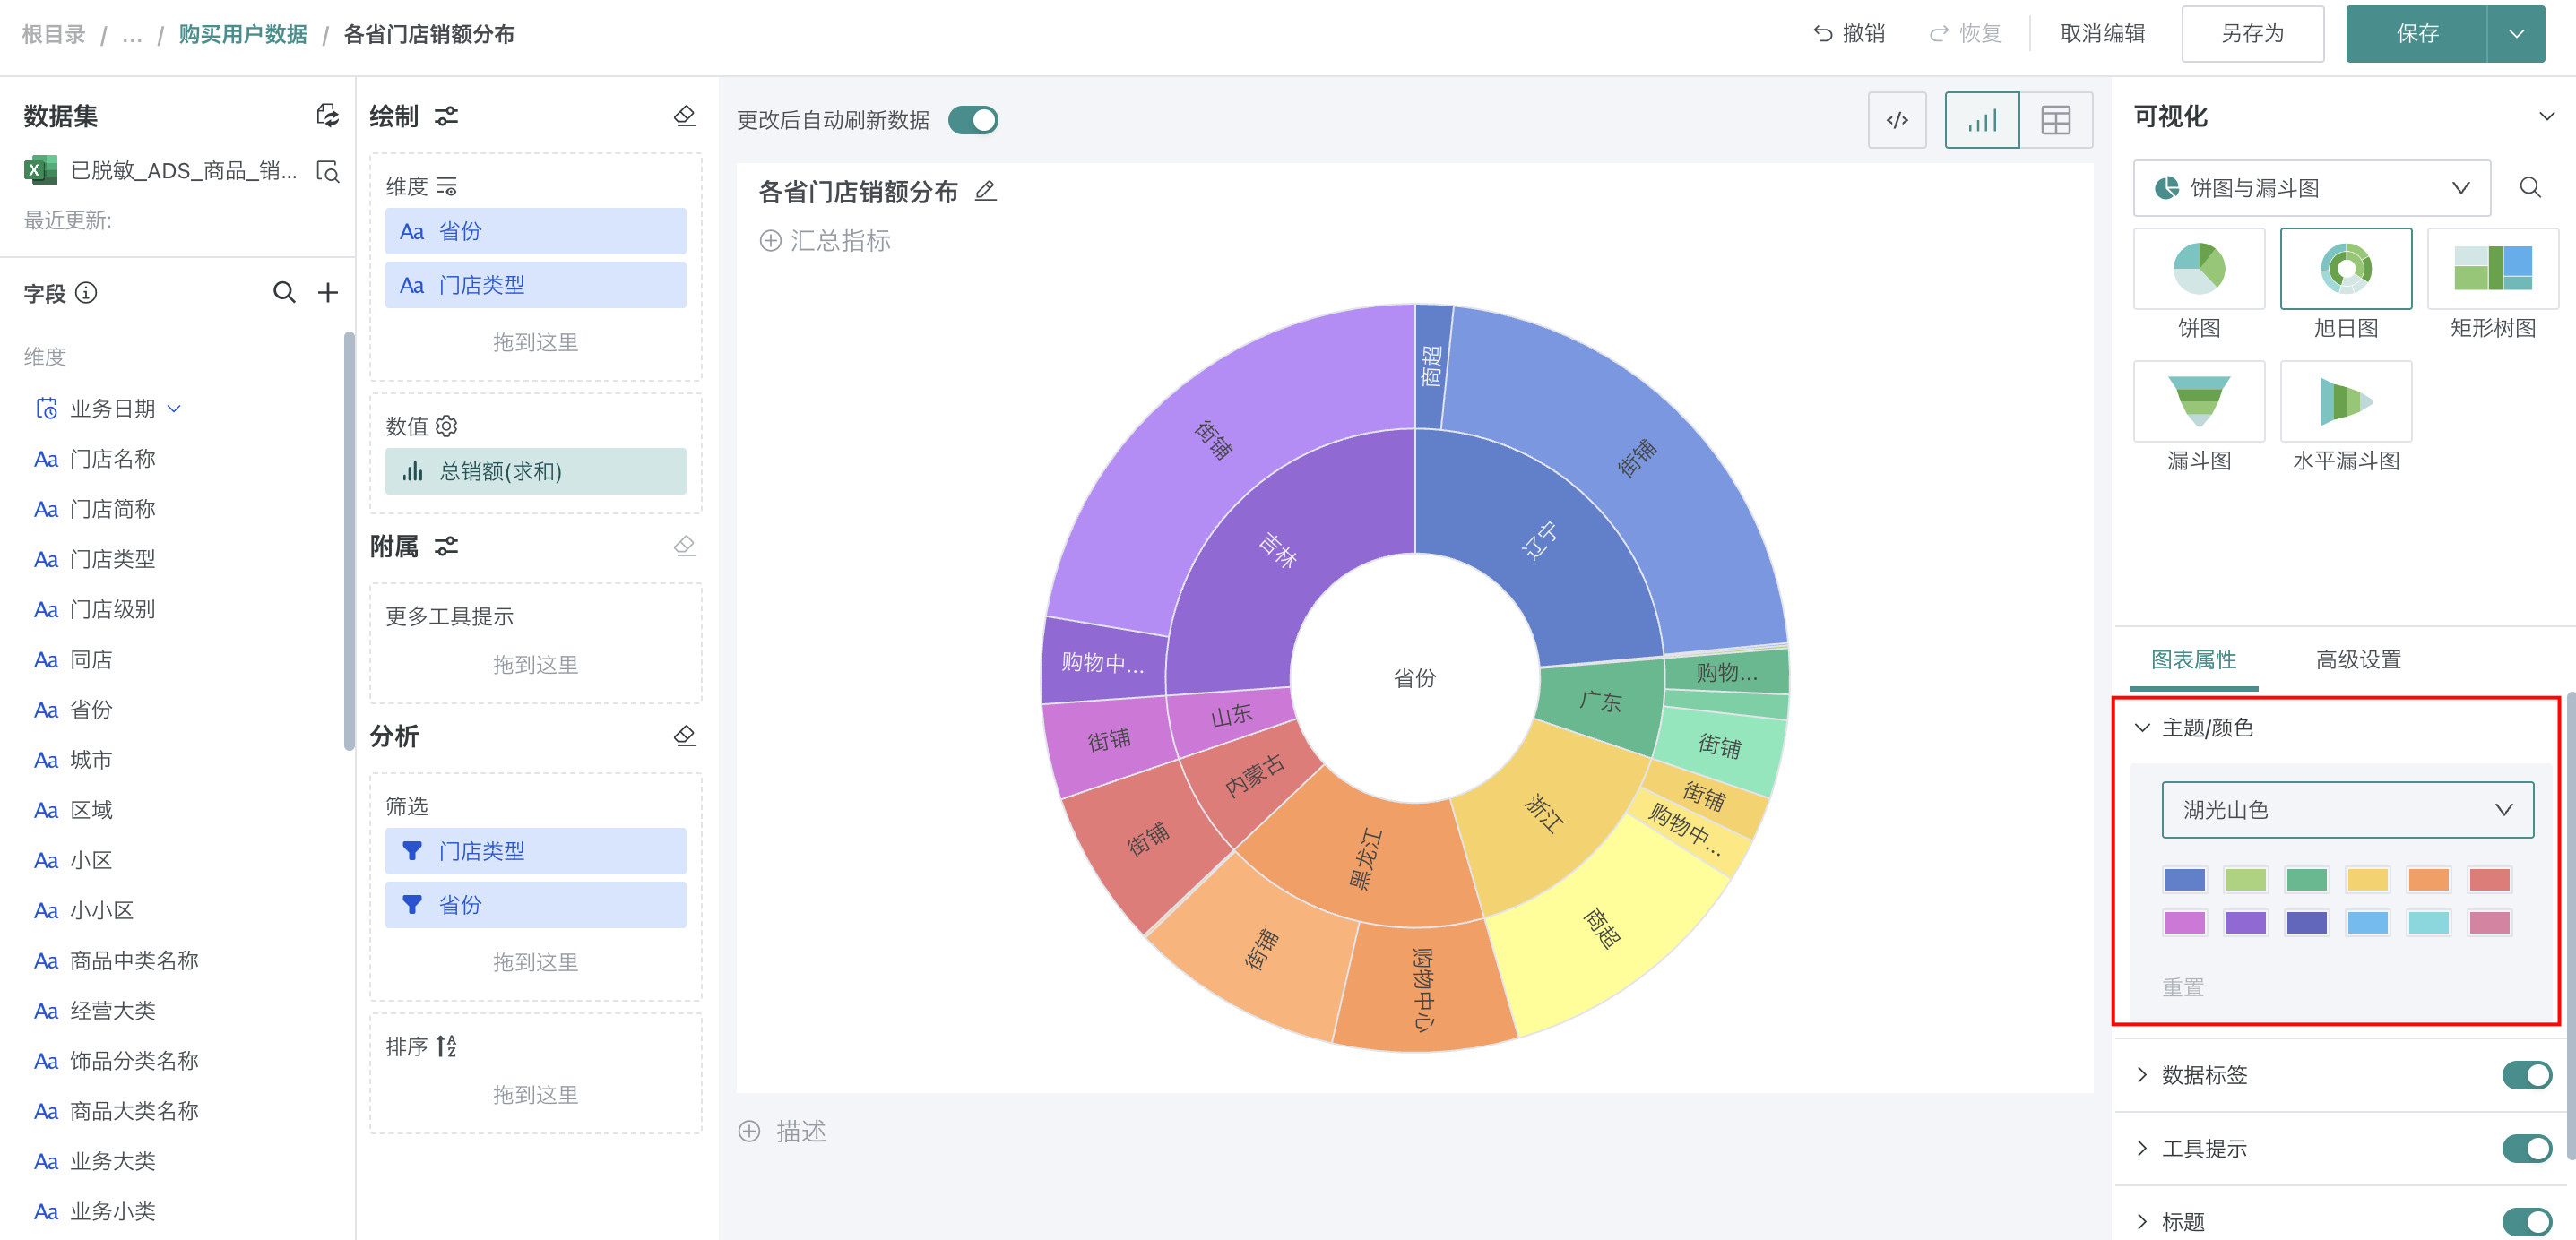Disable the 数据标签 toggle
The image size is (2576, 1240).
2526,1074
